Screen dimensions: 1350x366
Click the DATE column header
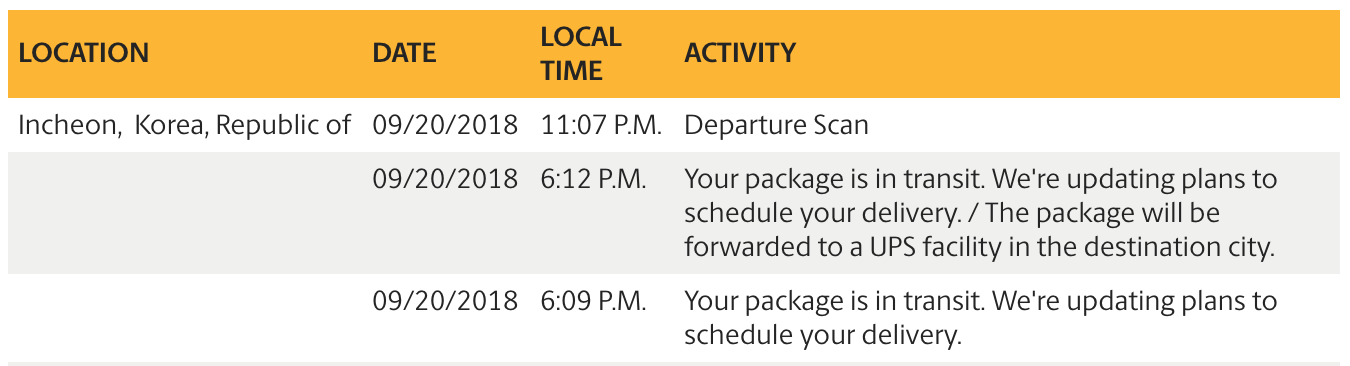tap(404, 53)
